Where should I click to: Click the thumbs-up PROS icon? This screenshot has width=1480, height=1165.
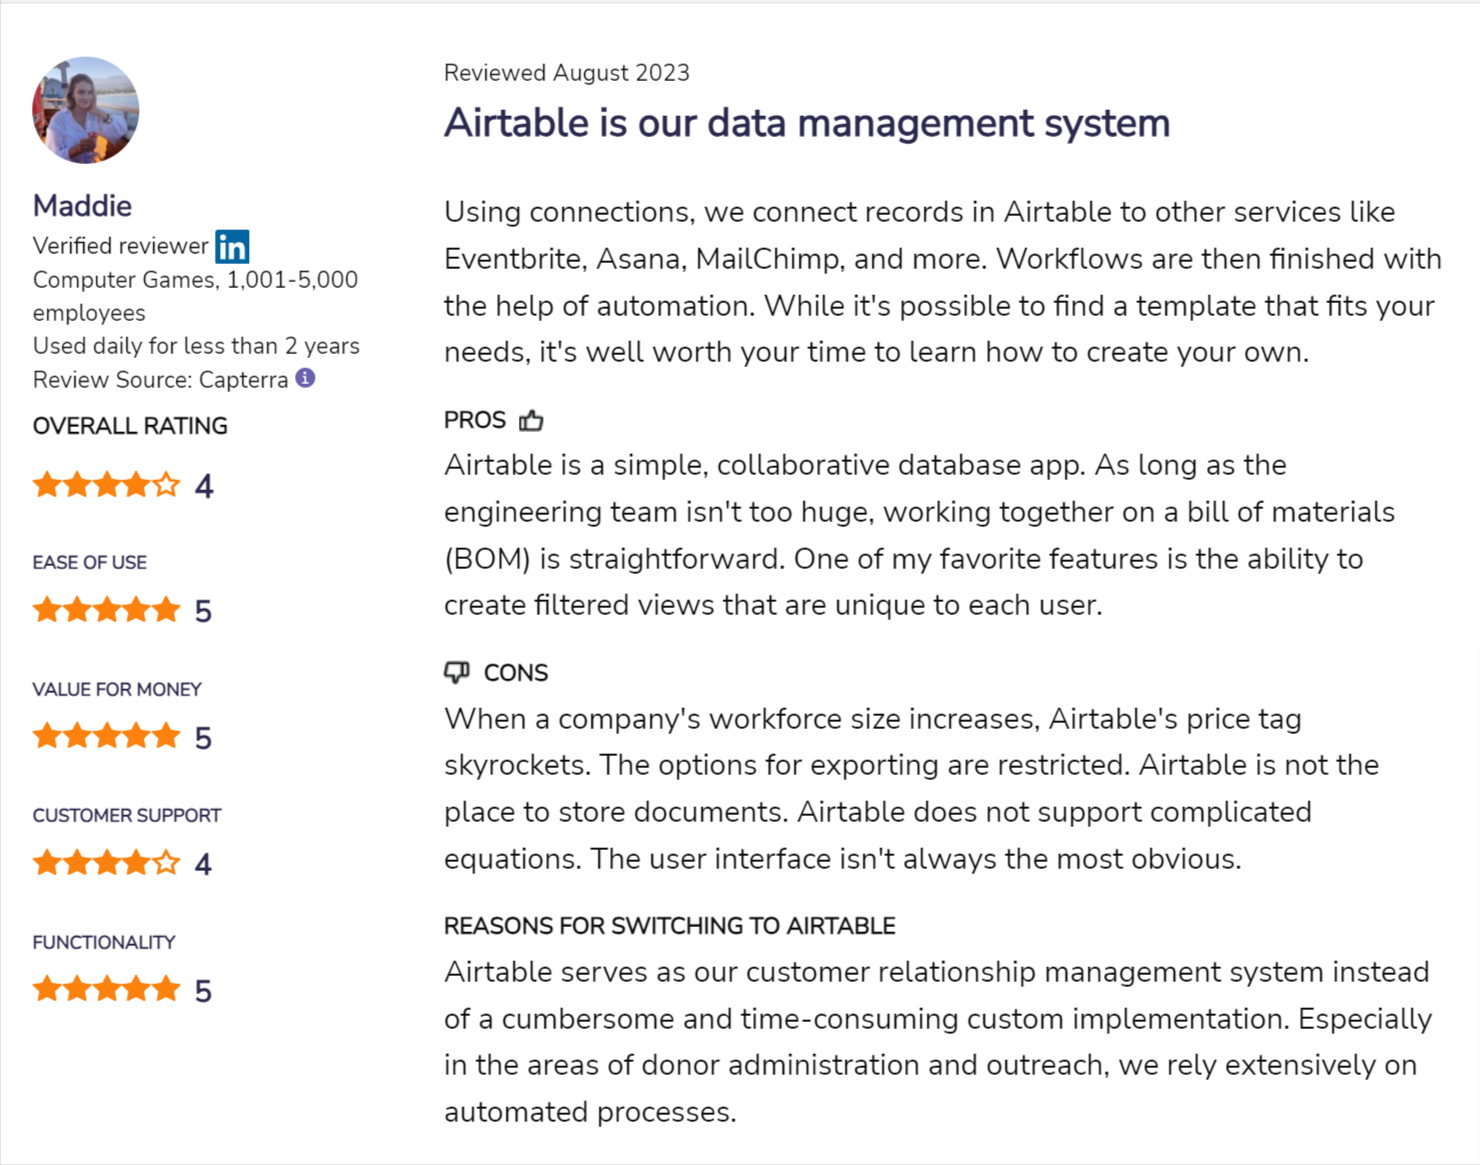click(x=531, y=421)
